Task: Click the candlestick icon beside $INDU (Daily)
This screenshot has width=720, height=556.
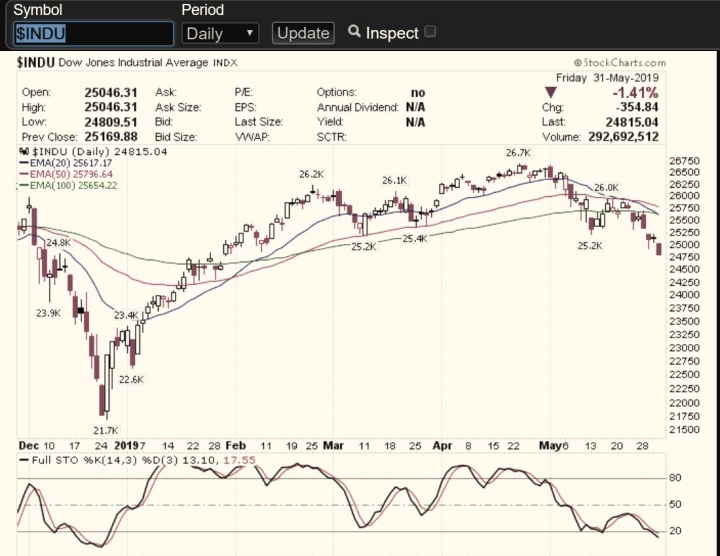Action: click(24, 151)
